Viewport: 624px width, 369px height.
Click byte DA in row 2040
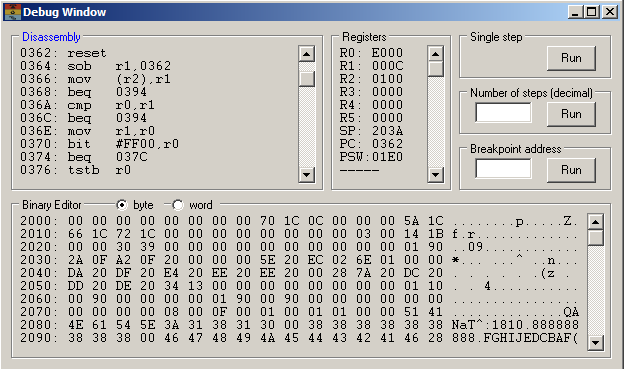(76, 273)
